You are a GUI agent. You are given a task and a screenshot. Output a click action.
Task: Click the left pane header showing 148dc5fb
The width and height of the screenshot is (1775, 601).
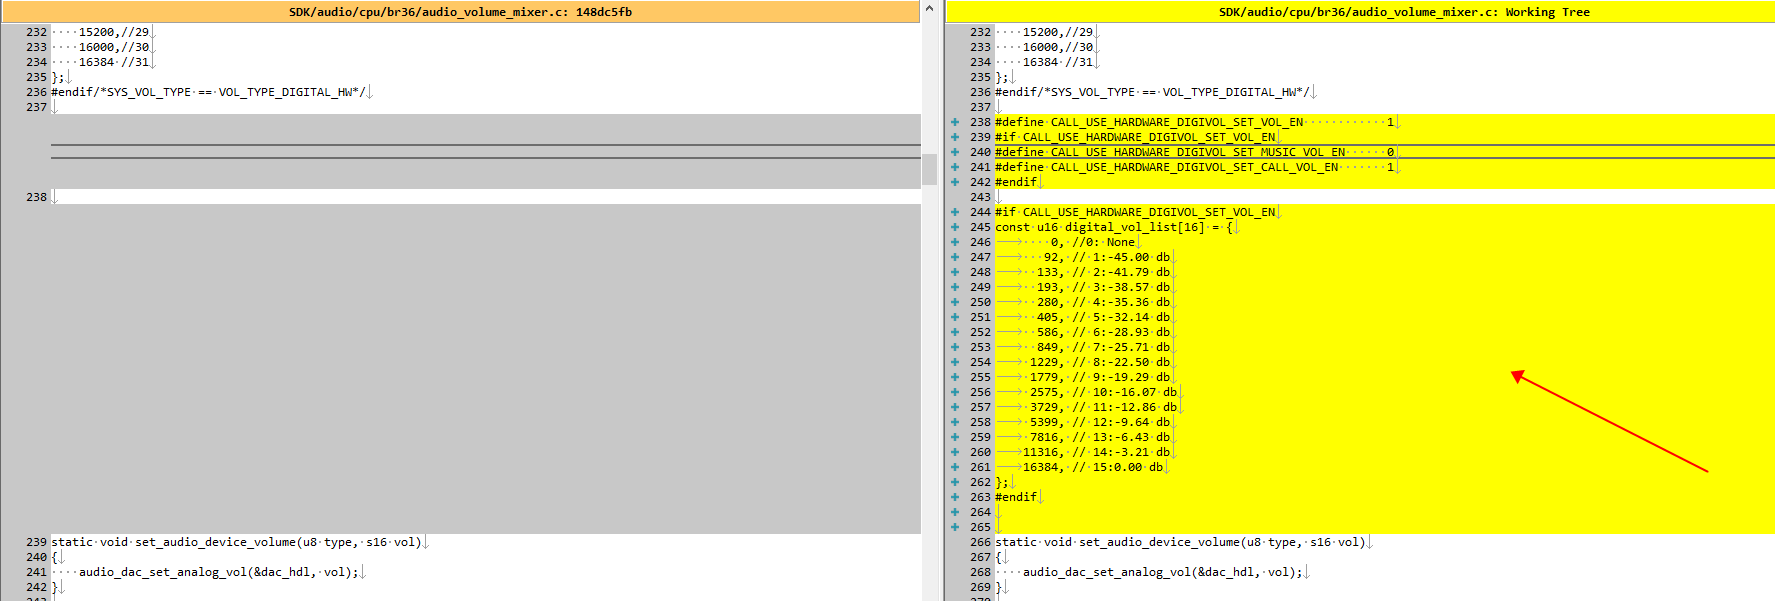click(460, 12)
